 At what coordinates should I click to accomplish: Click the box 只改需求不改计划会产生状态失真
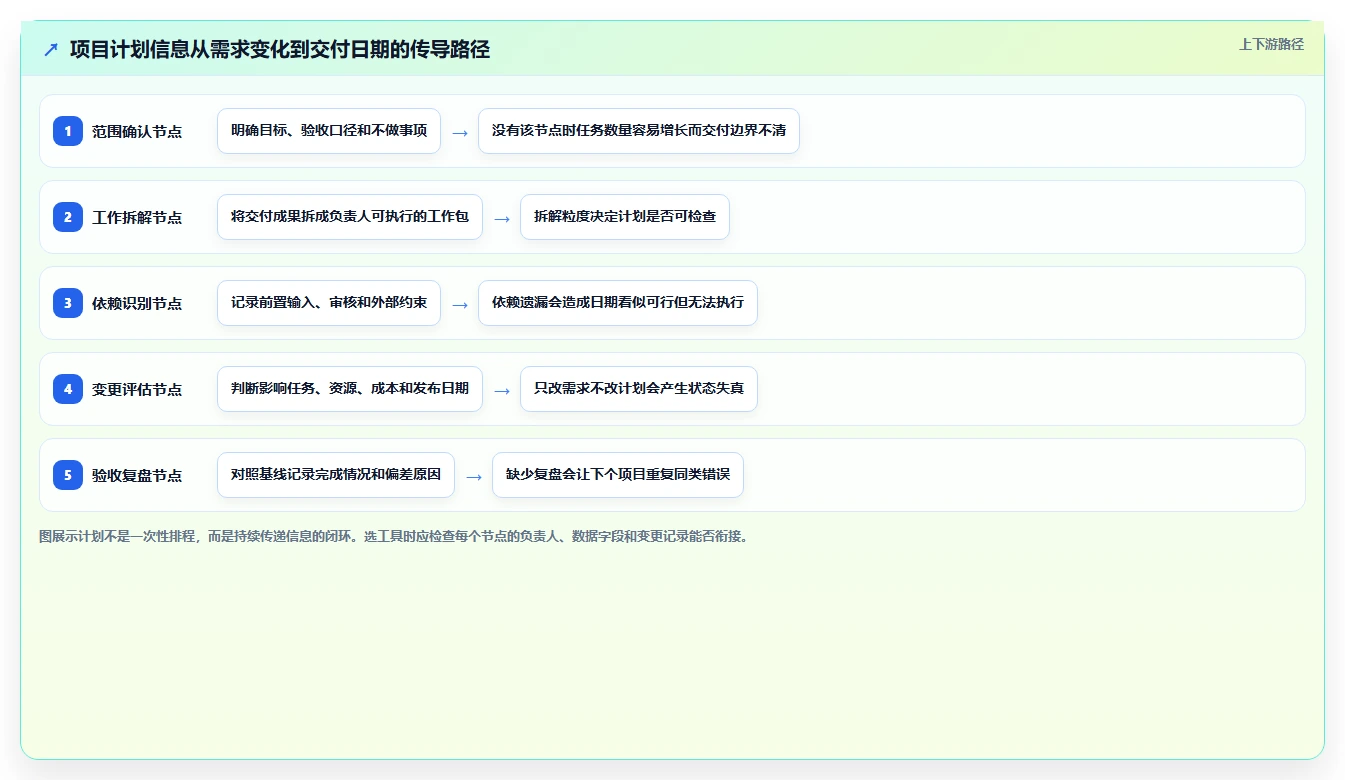pyautogui.click(x=639, y=389)
